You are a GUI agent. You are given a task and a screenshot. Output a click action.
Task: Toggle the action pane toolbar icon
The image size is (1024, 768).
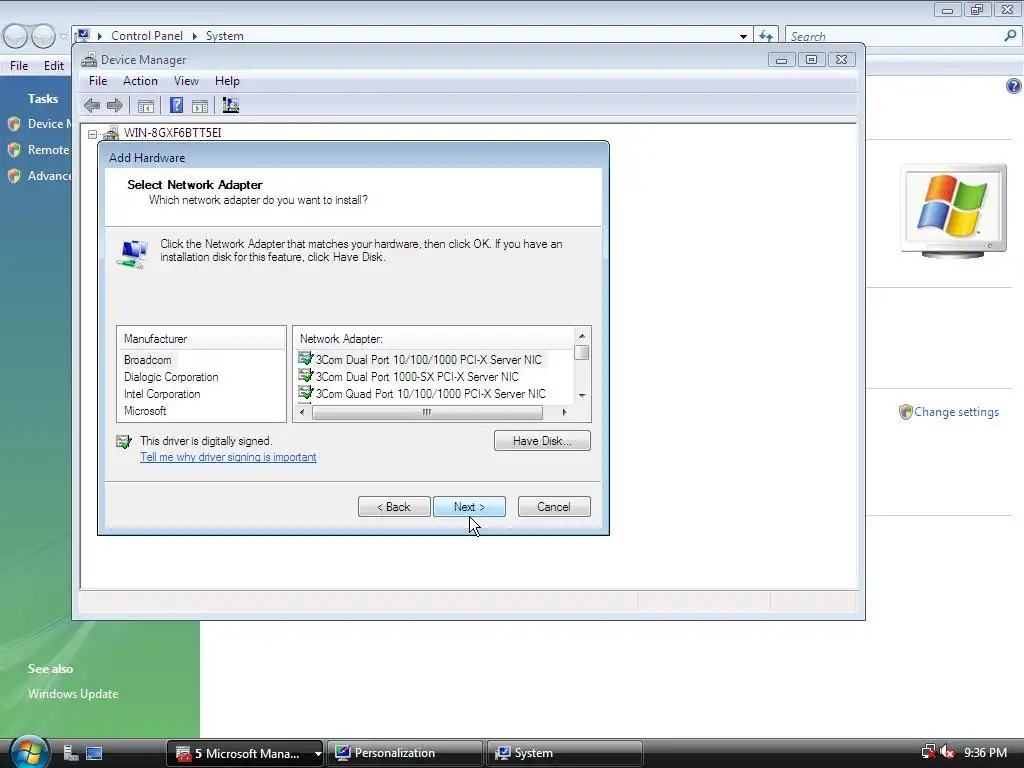pyautogui.click(x=200, y=106)
